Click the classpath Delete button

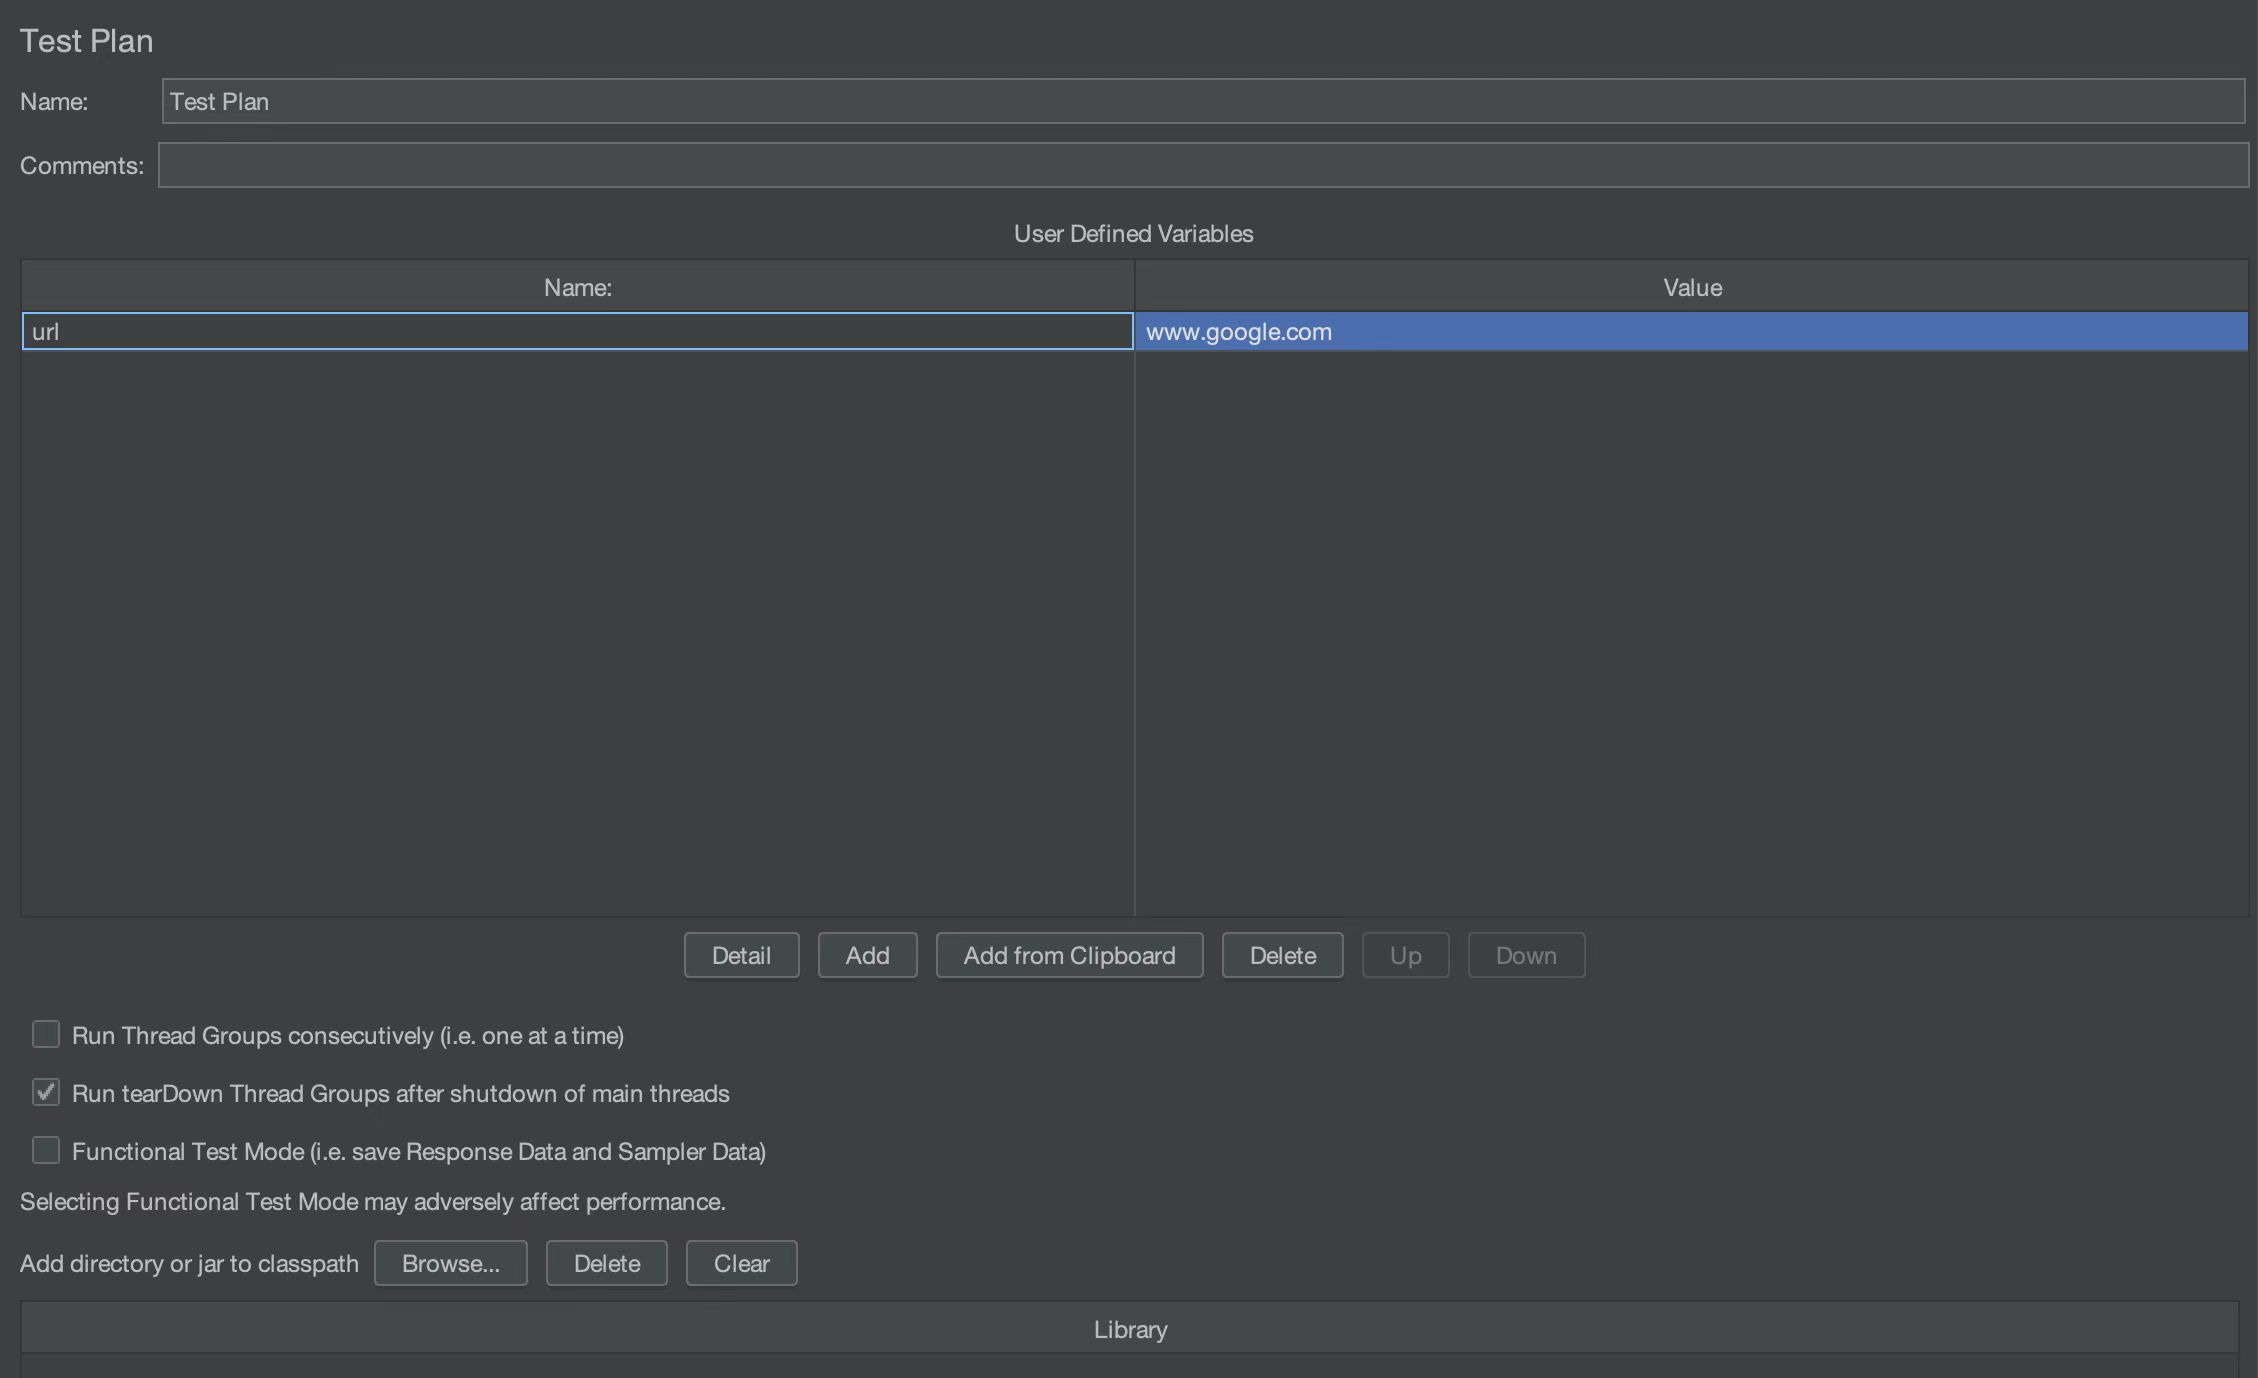point(606,1263)
